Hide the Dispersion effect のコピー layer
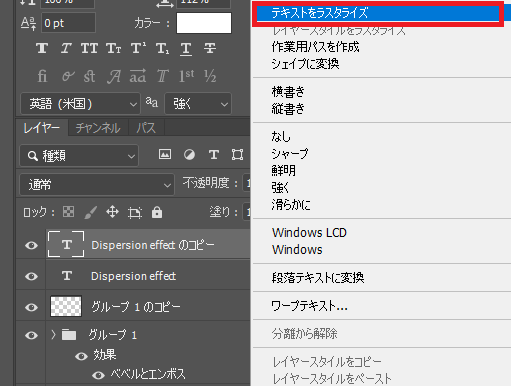The height and width of the screenshot is (386, 511). (x=31, y=245)
